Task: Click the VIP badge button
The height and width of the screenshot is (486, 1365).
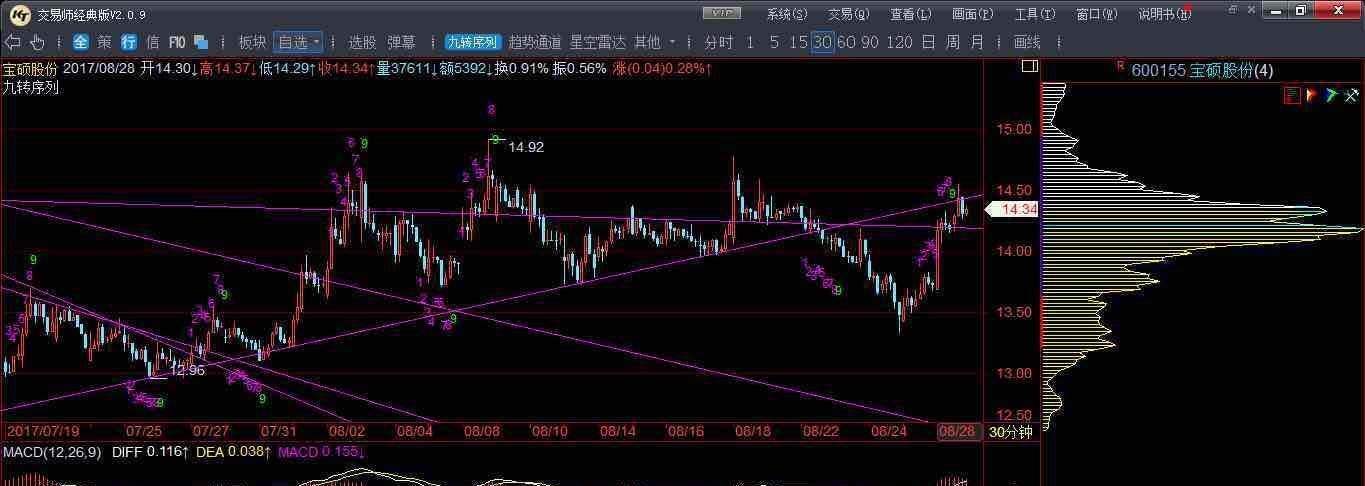Action: click(722, 13)
